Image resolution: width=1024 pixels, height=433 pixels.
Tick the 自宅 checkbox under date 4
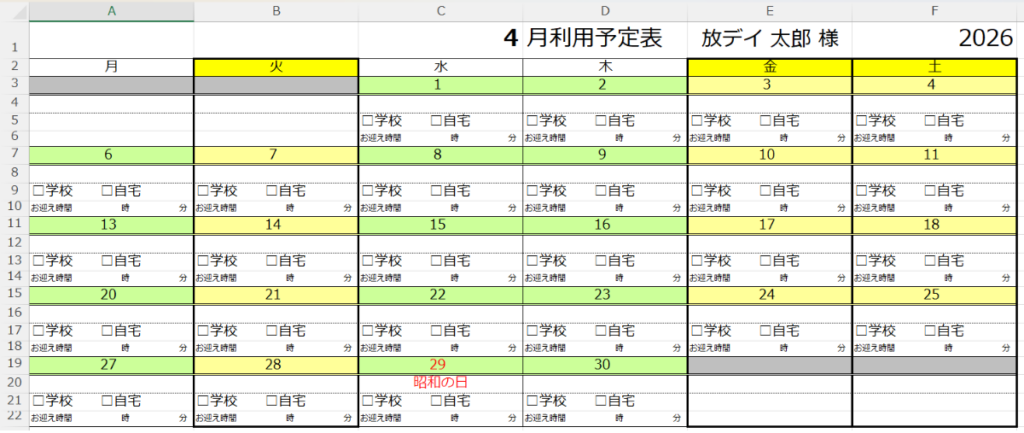pos(930,121)
